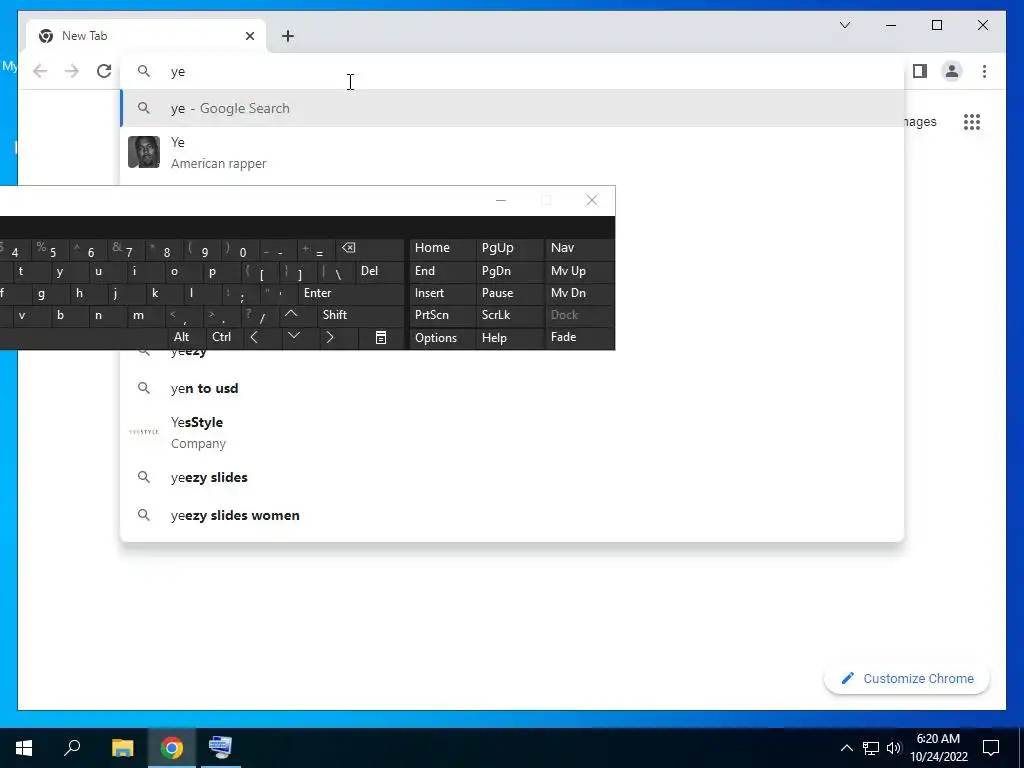Click the back navigation arrow in Chrome
Screen dimensions: 1024x768
tap(40, 71)
